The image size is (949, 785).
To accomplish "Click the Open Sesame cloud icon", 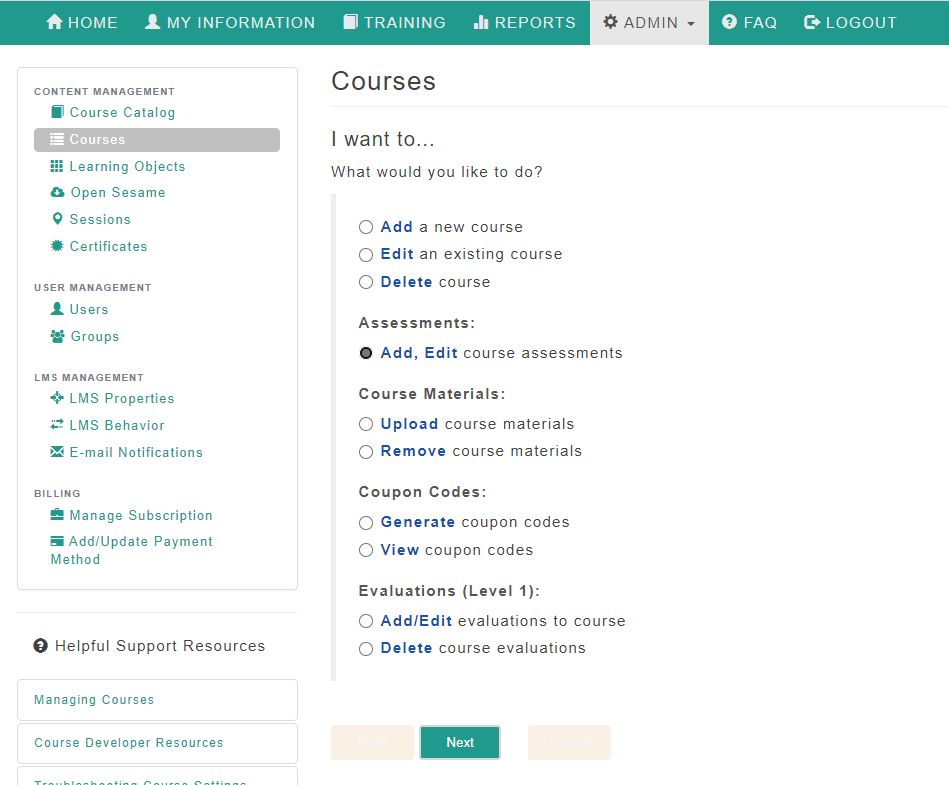I will [x=57, y=192].
